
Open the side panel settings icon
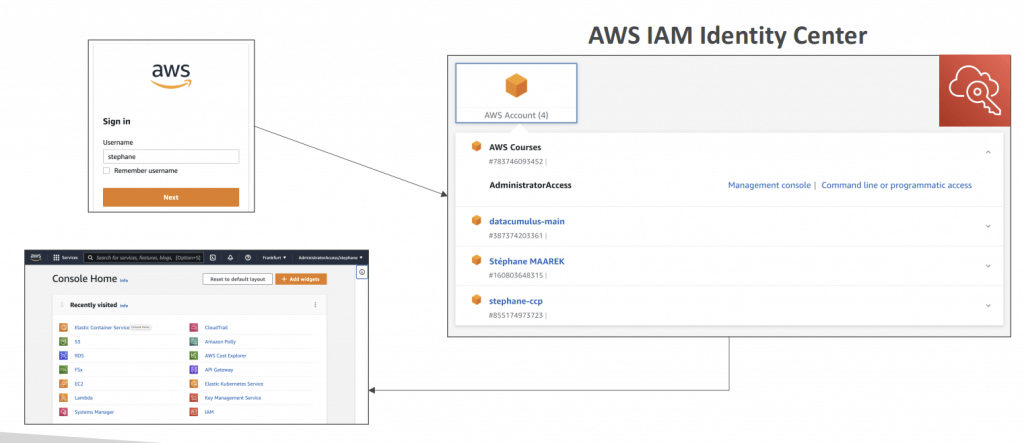pyautogui.click(x=362, y=272)
